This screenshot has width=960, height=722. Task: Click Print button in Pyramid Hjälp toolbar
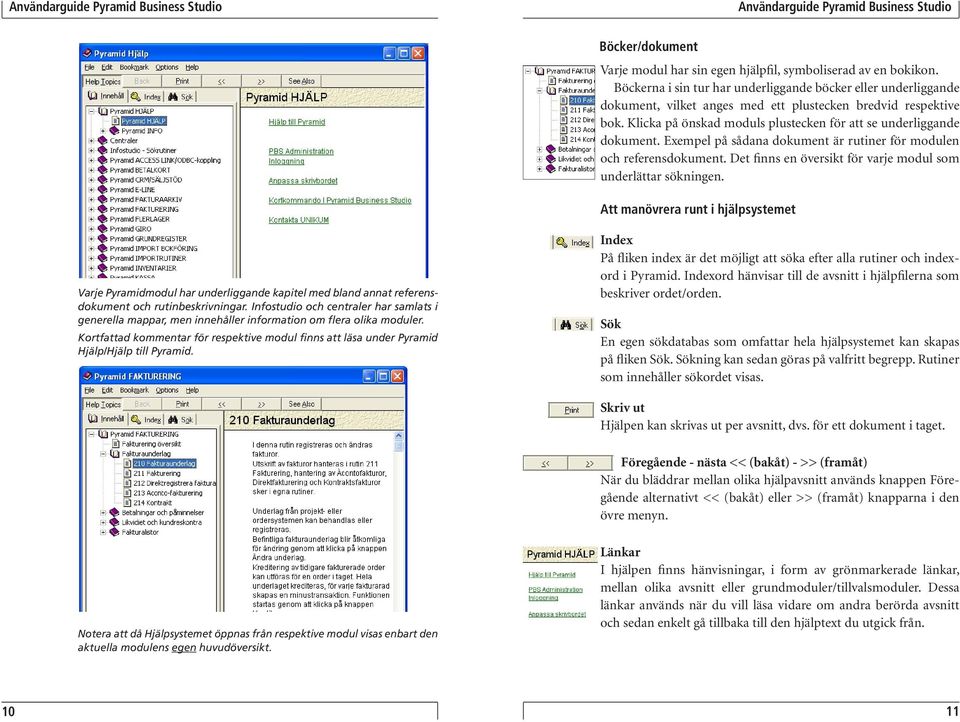point(182,81)
